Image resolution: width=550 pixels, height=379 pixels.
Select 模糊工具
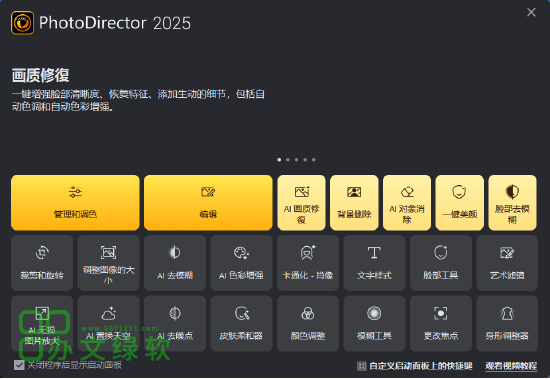[x=374, y=323]
